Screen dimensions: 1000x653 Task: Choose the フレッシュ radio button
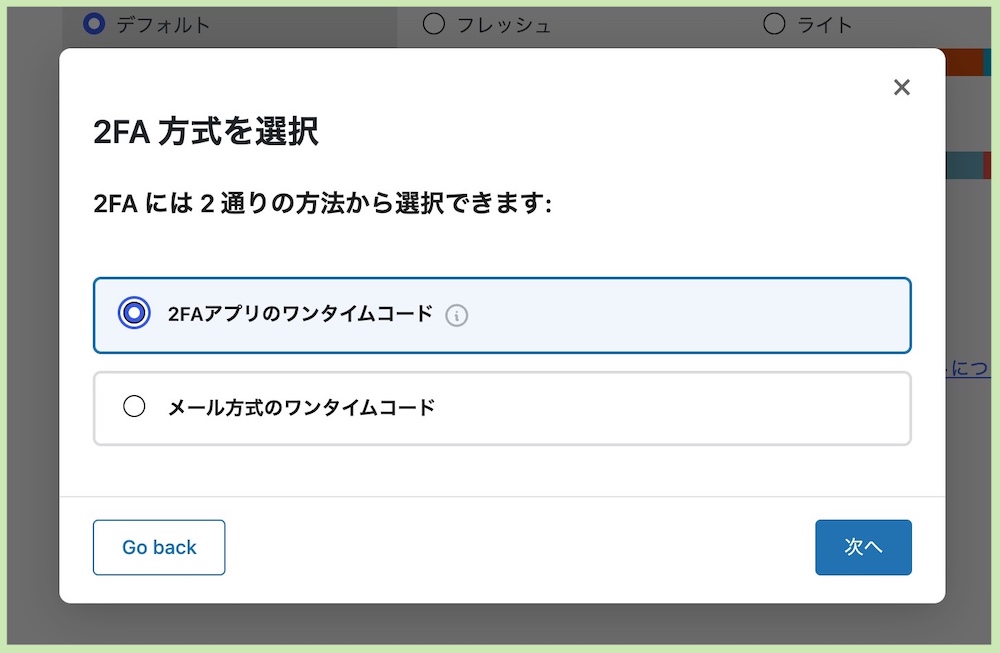tap(434, 24)
